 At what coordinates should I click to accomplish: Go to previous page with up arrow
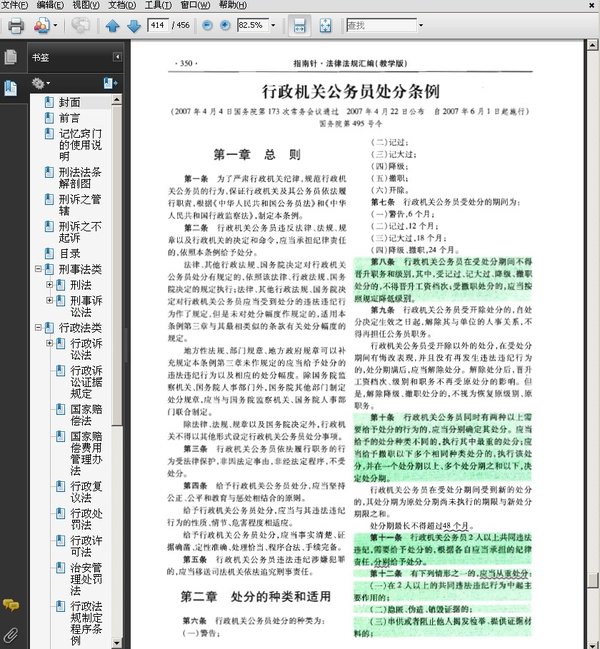[113, 26]
